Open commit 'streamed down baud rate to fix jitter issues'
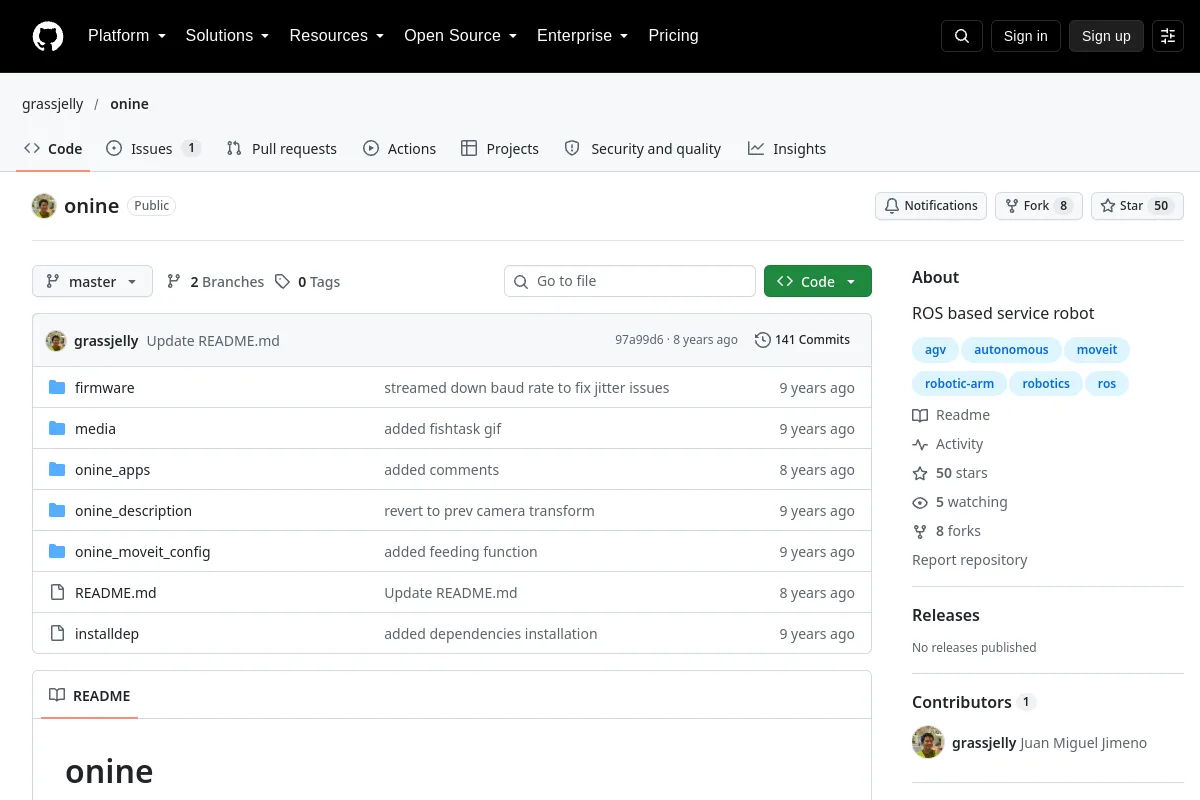 tap(527, 388)
